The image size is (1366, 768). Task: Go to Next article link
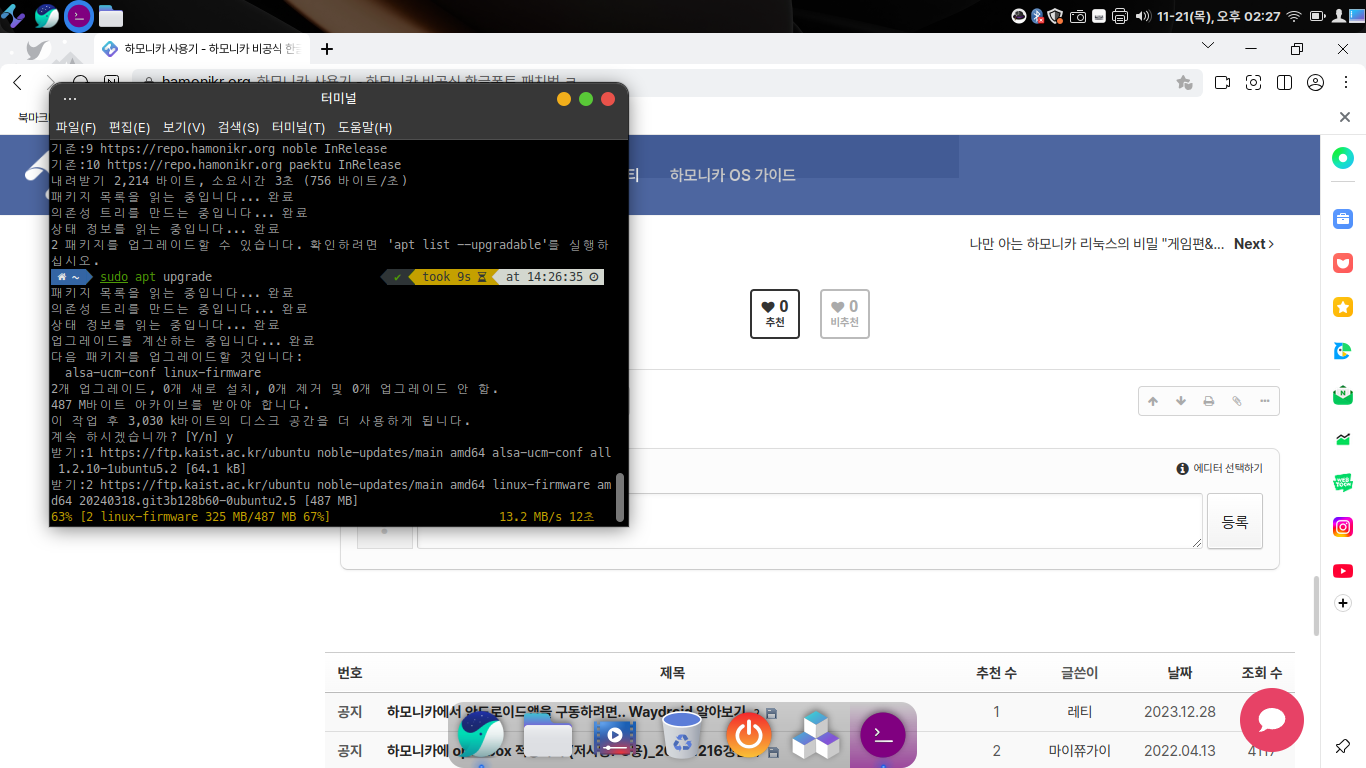tap(1254, 244)
